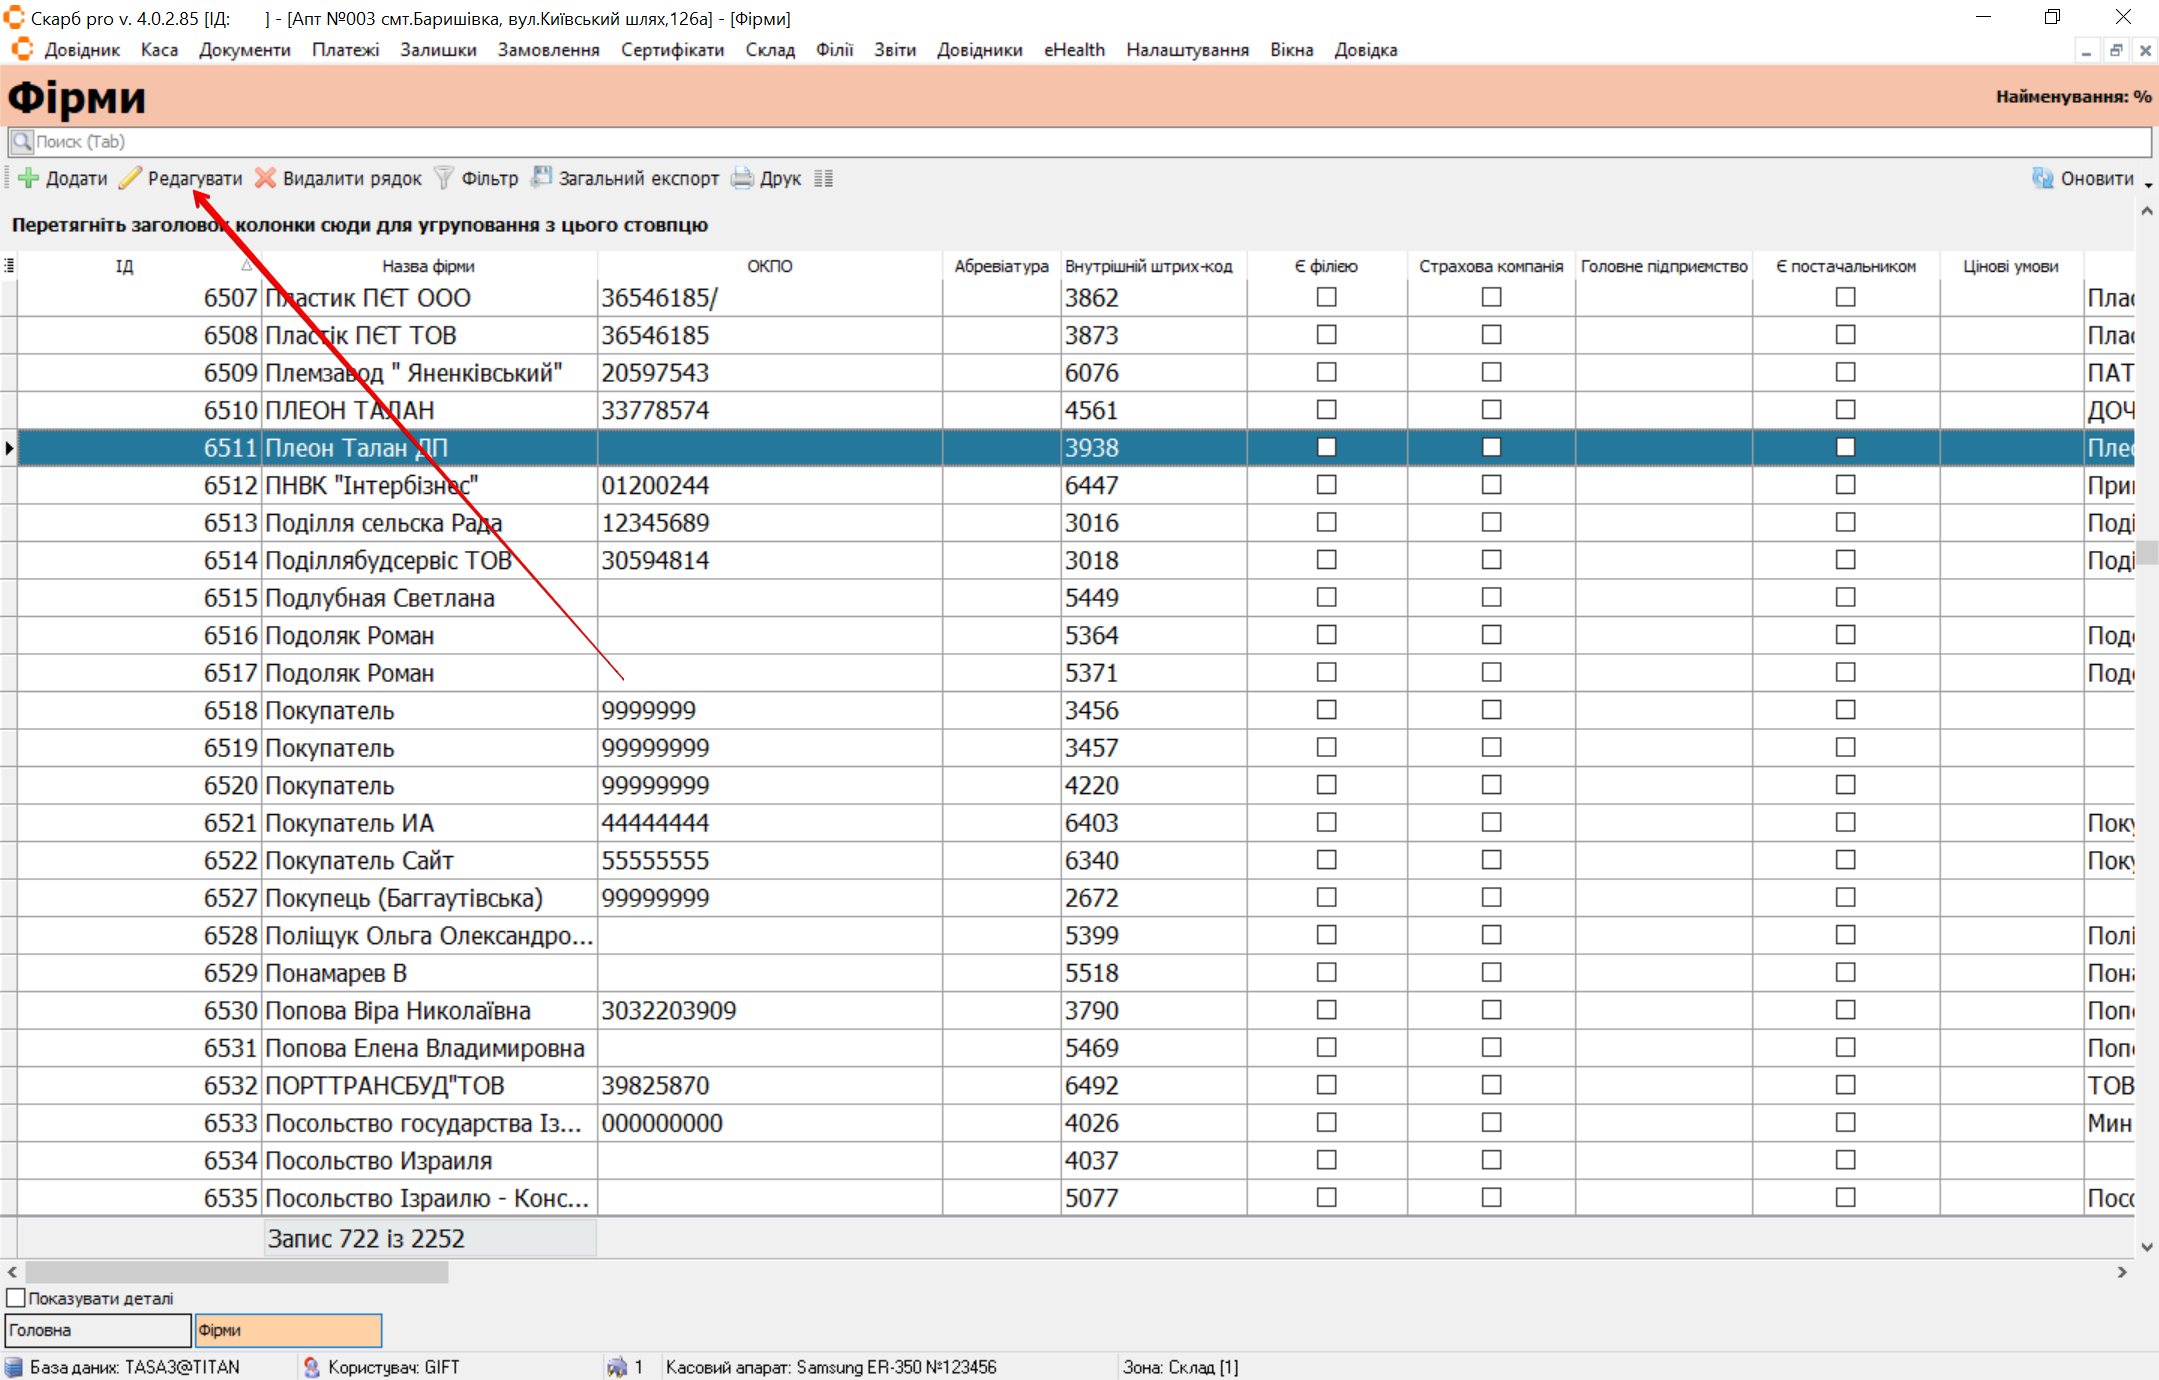
Task: Click the red X Delete row icon
Action: tap(265, 178)
